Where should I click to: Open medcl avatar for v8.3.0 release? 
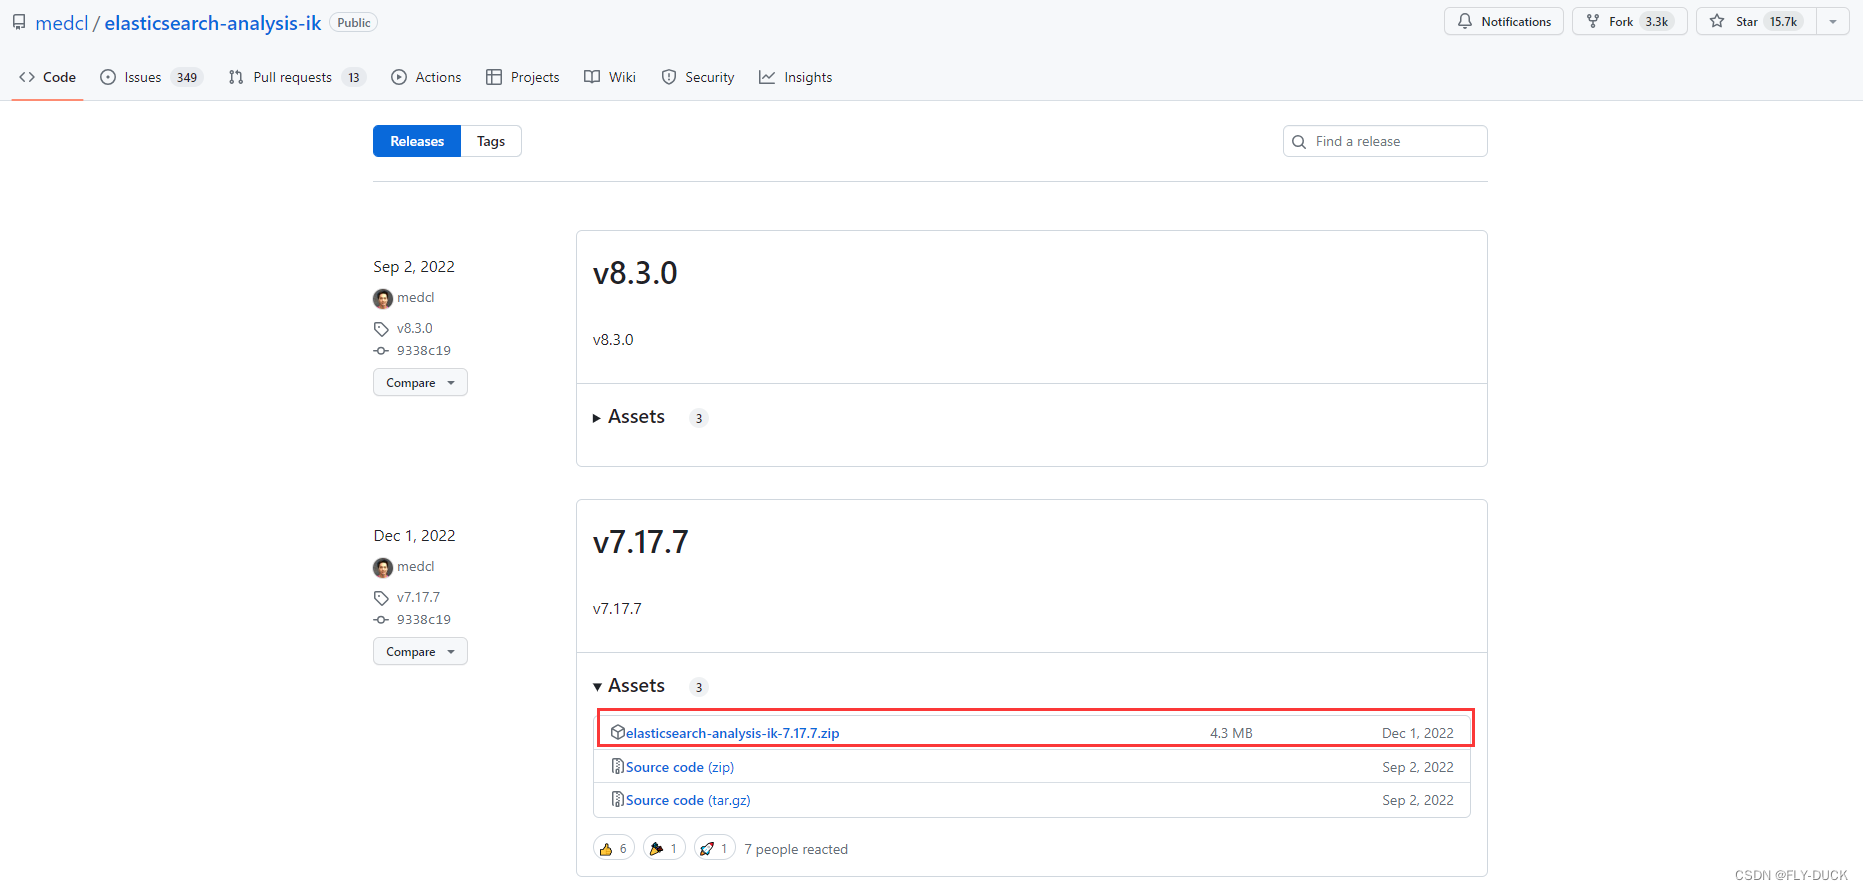[x=383, y=298]
